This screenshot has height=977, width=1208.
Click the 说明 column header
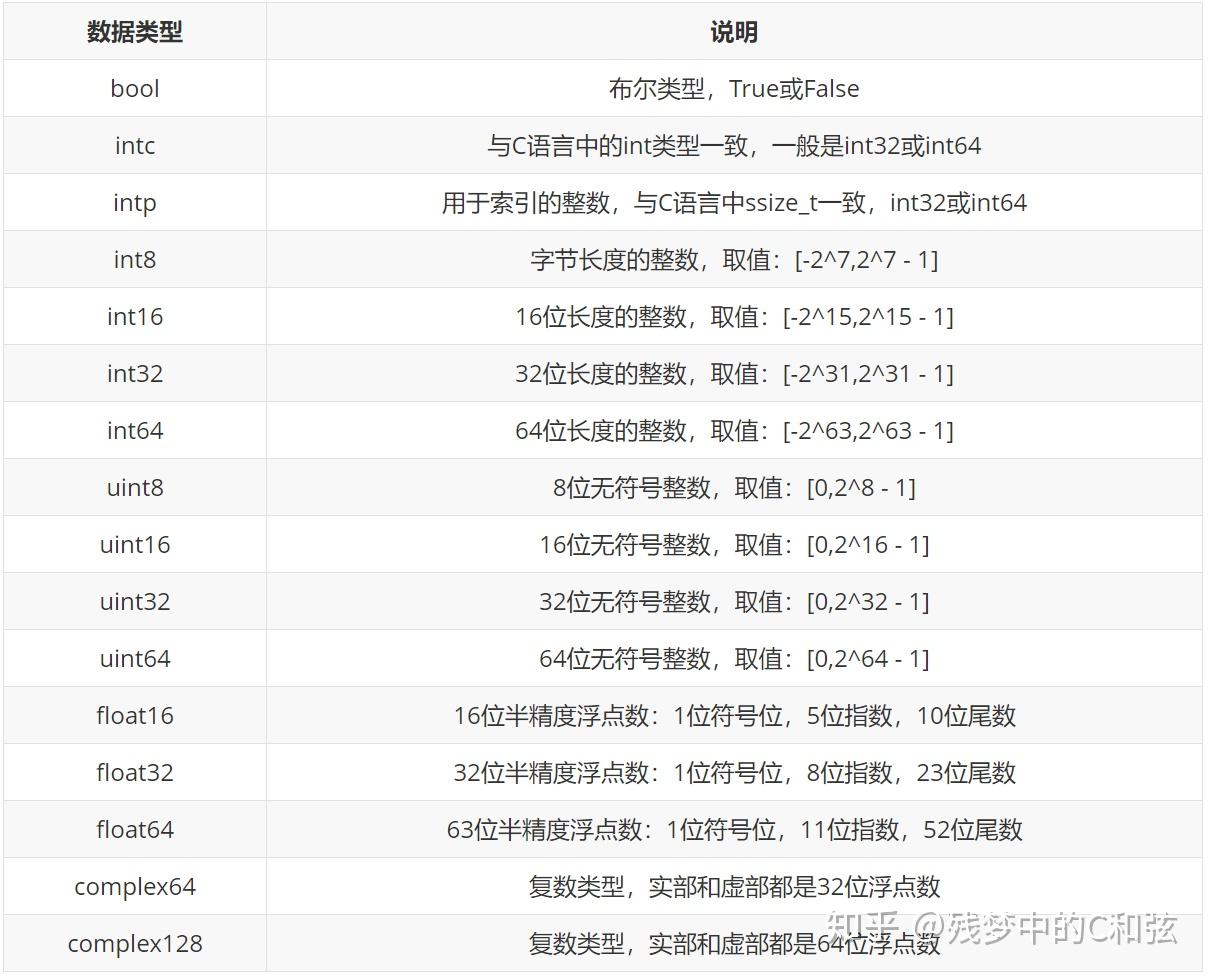coord(736,31)
